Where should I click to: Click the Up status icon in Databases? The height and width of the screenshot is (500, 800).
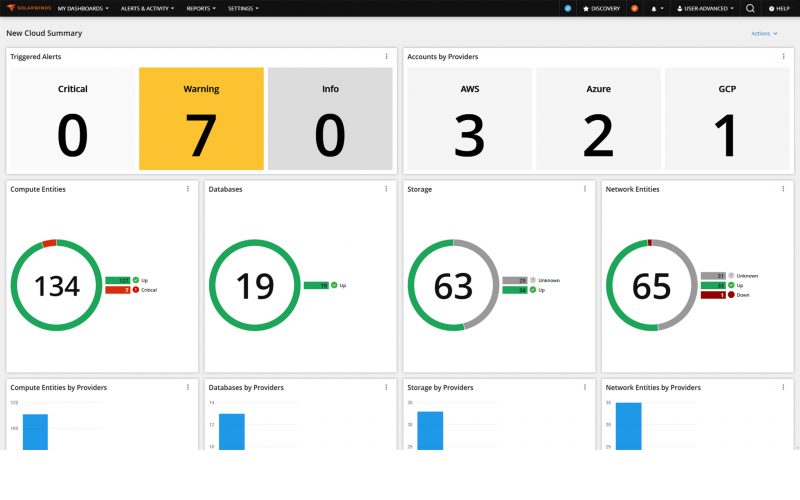click(334, 285)
